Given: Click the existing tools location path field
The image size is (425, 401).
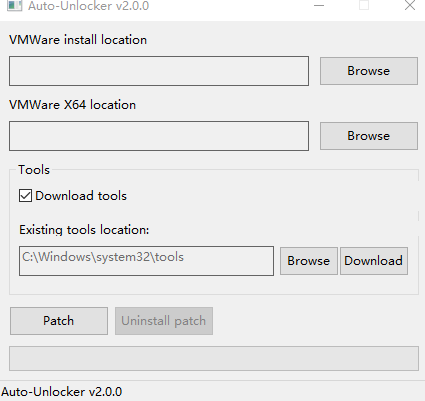Looking at the screenshot, I should [146, 261].
